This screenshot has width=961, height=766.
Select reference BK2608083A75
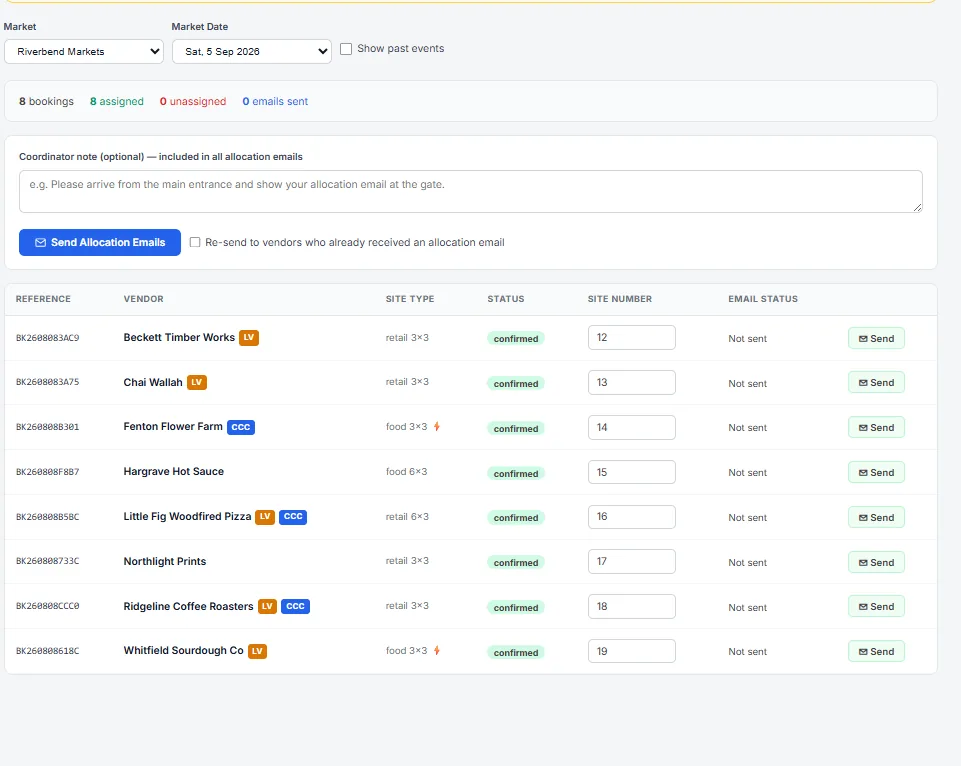[x=48, y=382]
